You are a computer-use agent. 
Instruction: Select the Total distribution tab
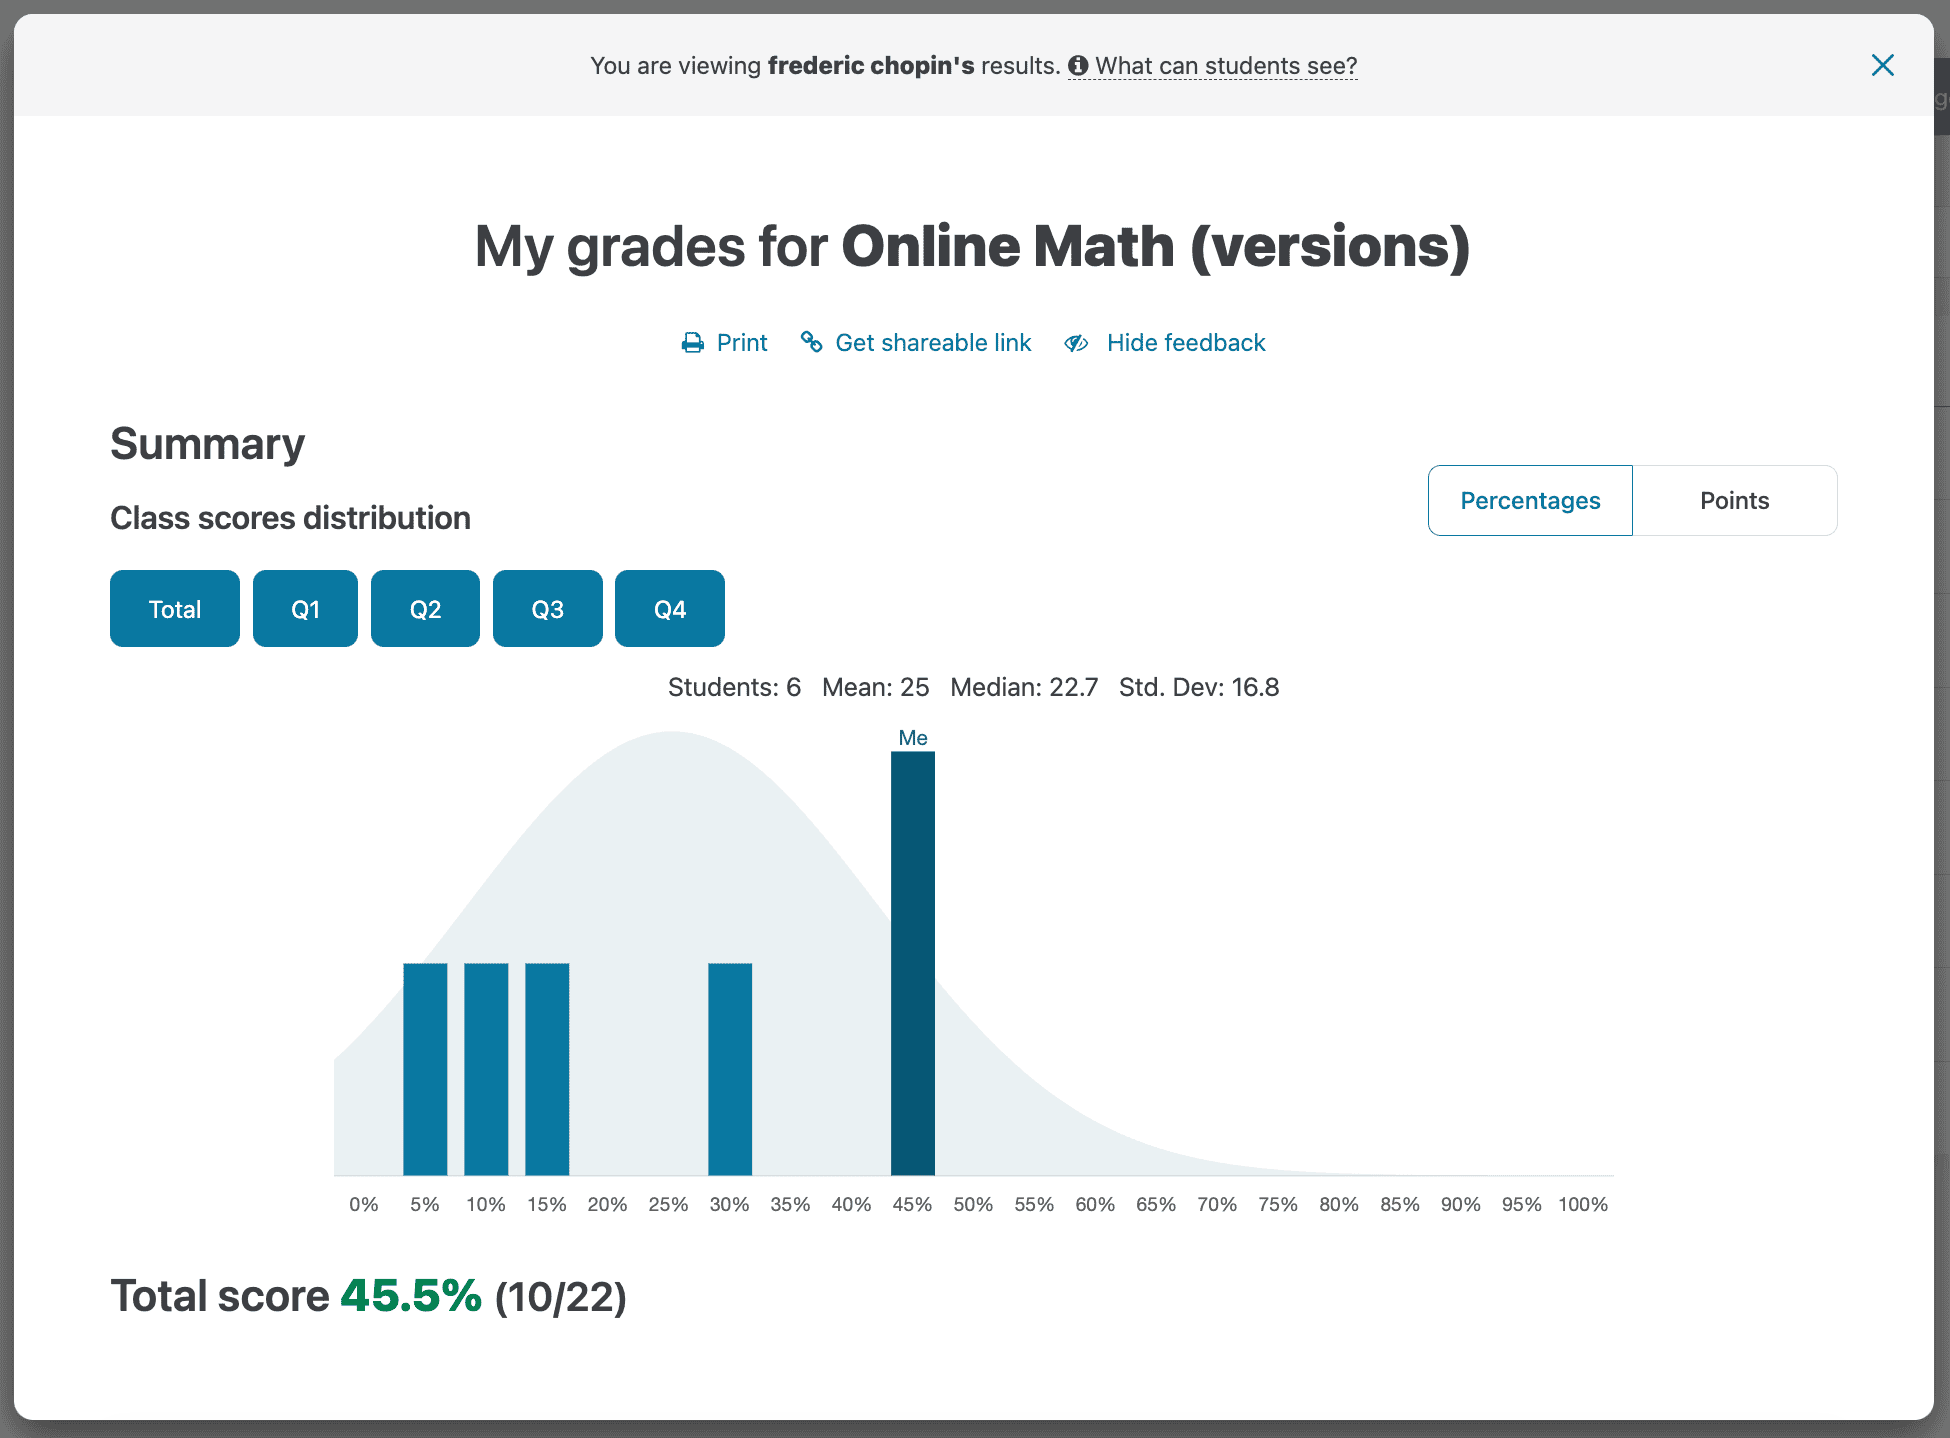tap(175, 609)
